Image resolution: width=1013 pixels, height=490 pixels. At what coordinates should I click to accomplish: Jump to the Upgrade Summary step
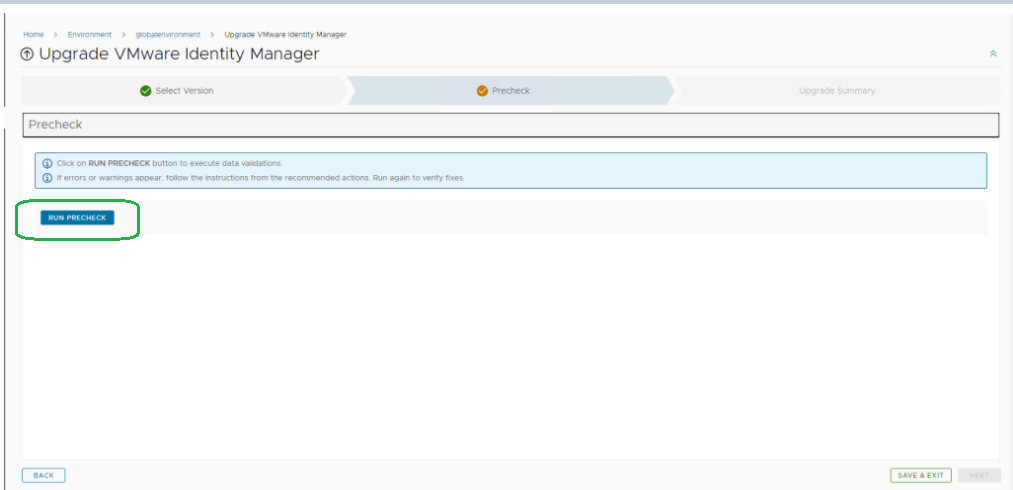pyautogui.click(x=836, y=91)
